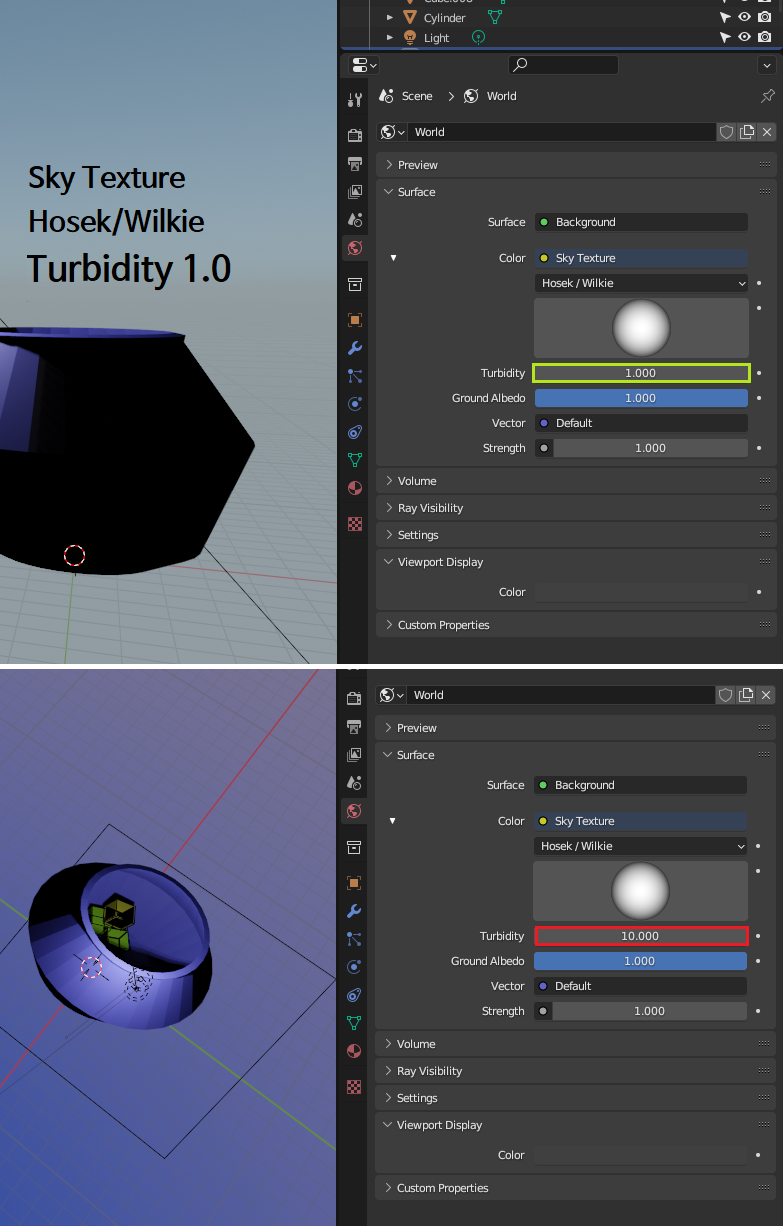Click the Default vector input, upper editor
The image size is (783, 1226).
point(641,423)
